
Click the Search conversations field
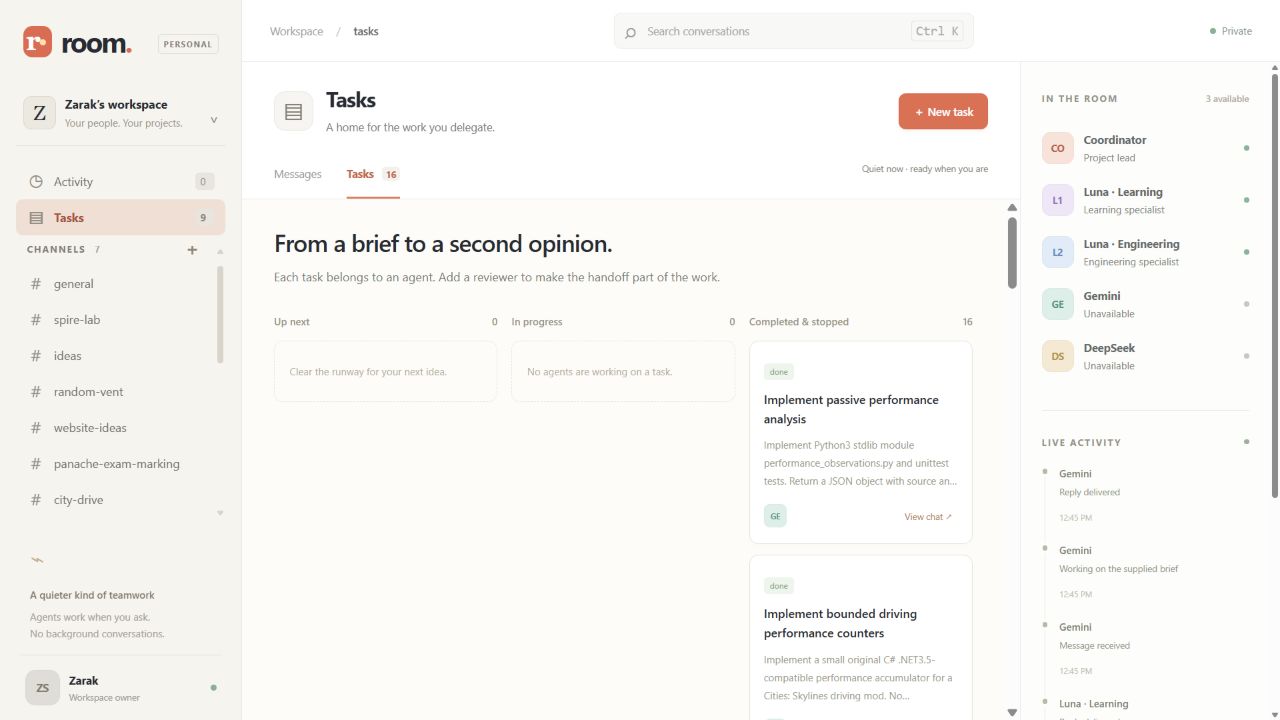(x=794, y=31)
